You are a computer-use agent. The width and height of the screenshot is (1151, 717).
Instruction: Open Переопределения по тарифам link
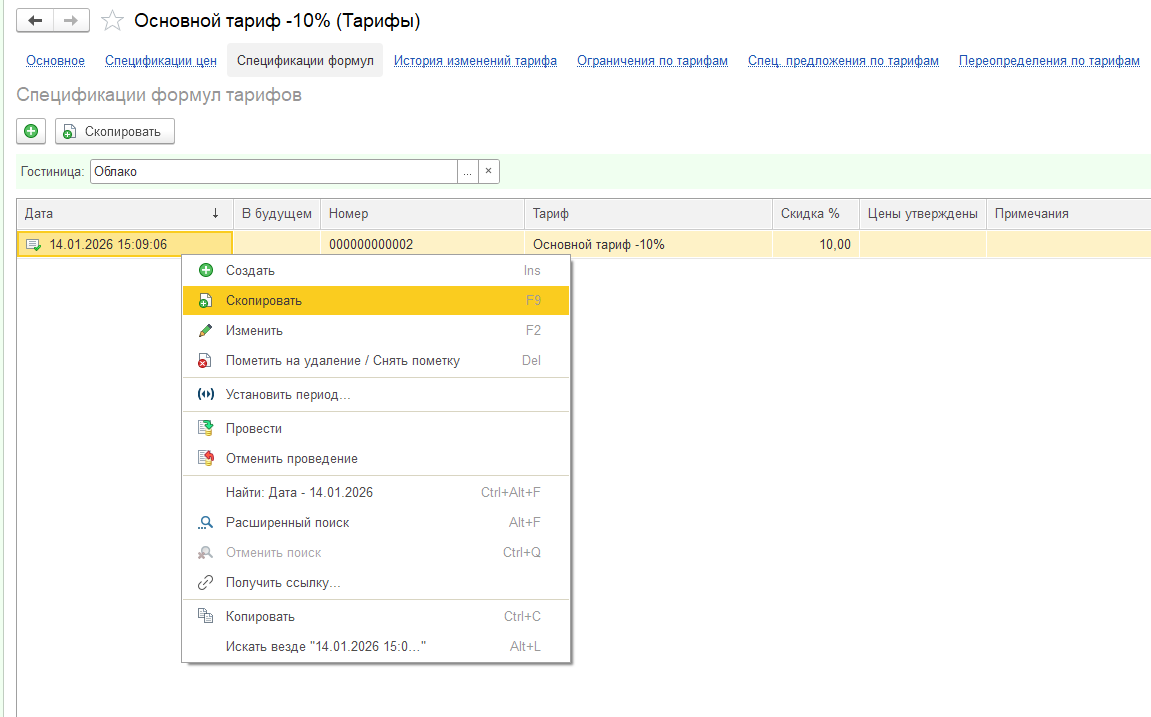coord(1049,61)
